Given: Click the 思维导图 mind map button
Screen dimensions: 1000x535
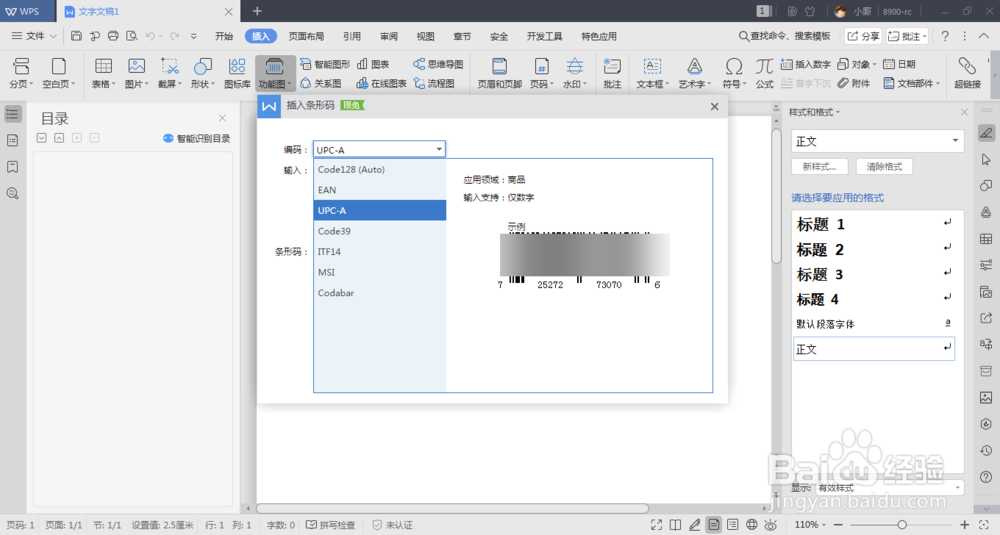Looking at the screenshot, I should tap(438, 64).
